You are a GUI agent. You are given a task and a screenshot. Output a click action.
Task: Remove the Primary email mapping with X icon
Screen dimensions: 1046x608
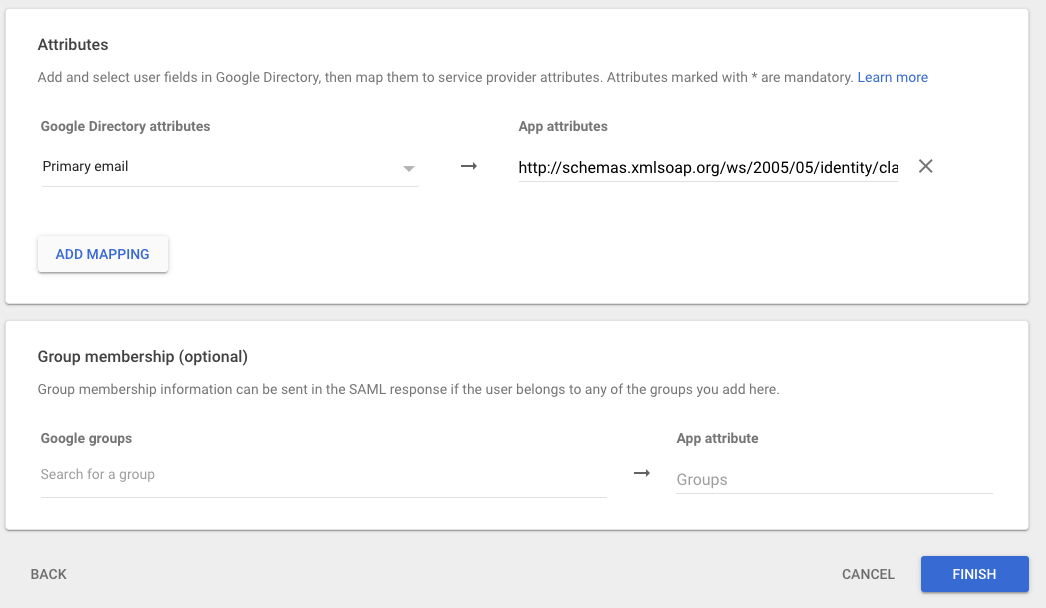(925, 167)
